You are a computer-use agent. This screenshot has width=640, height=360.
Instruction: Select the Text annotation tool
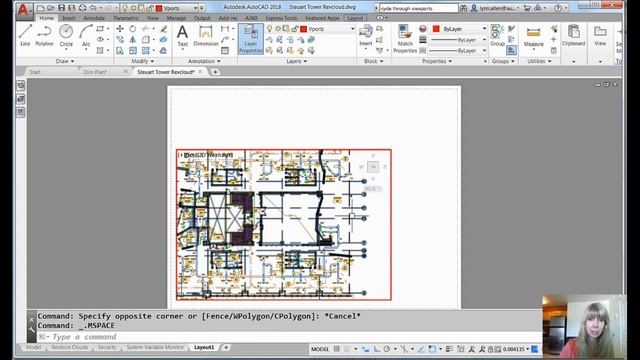point(182,36)
